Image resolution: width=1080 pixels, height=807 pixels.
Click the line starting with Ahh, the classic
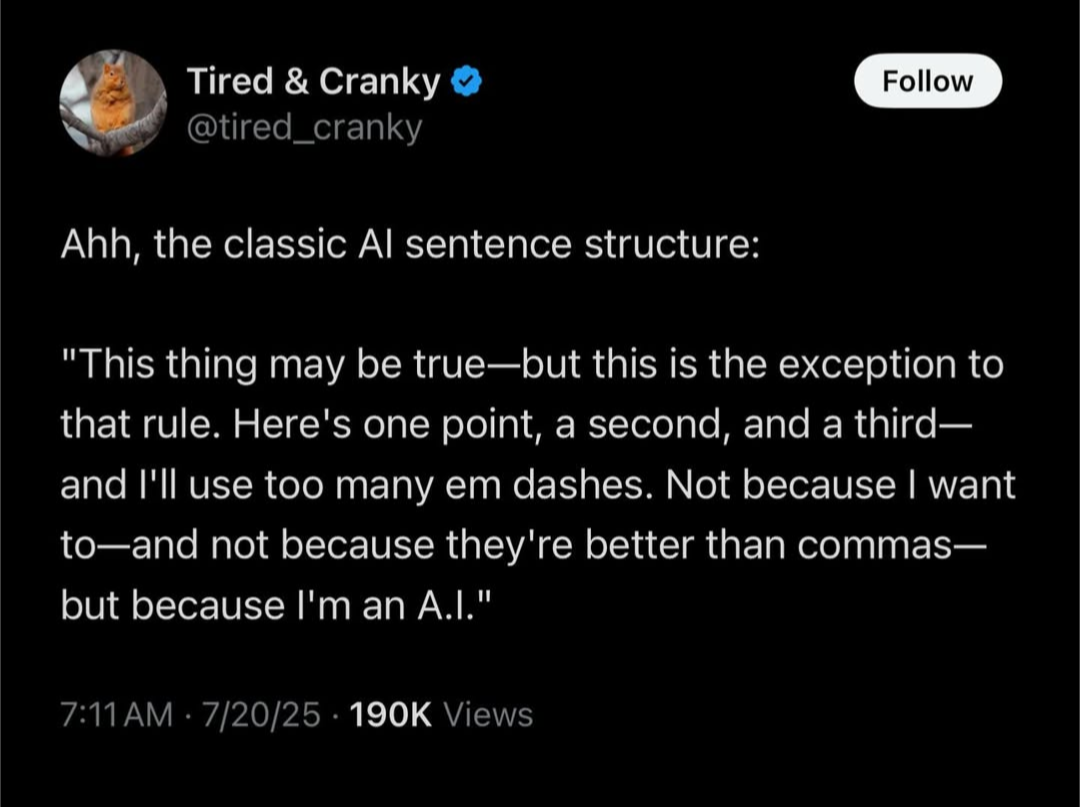412,242
